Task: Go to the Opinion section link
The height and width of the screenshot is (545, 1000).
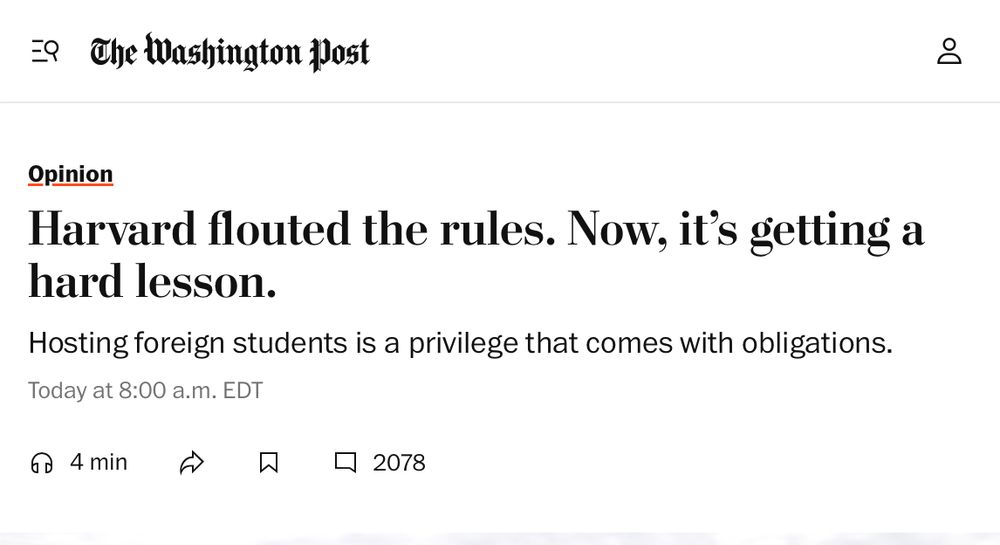Action: (70, 174)
